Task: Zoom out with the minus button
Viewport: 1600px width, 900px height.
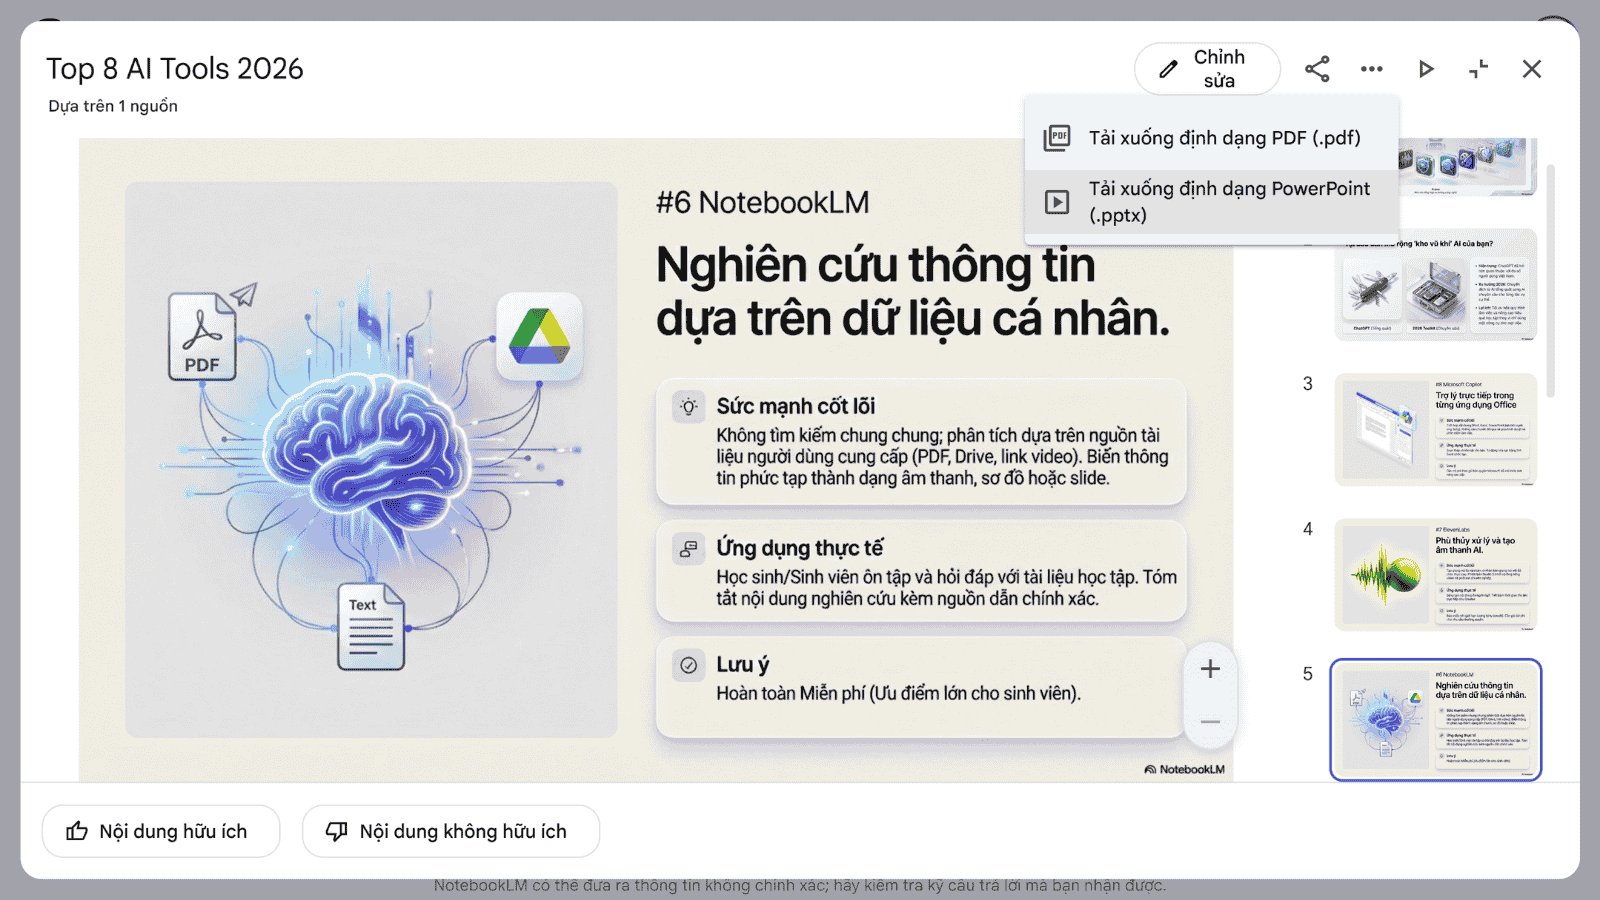Action: click(x=1210, y=721)
